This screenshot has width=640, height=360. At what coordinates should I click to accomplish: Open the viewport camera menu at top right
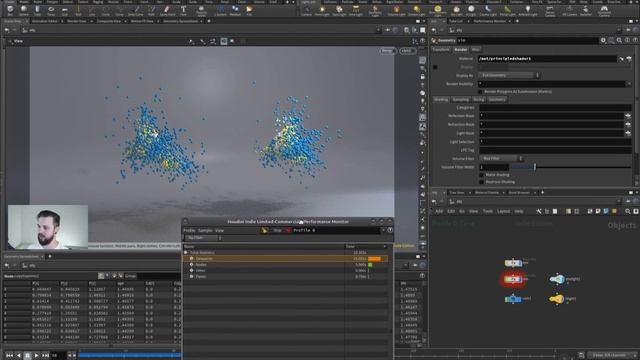pyautogui.click(x=407, y=51)
